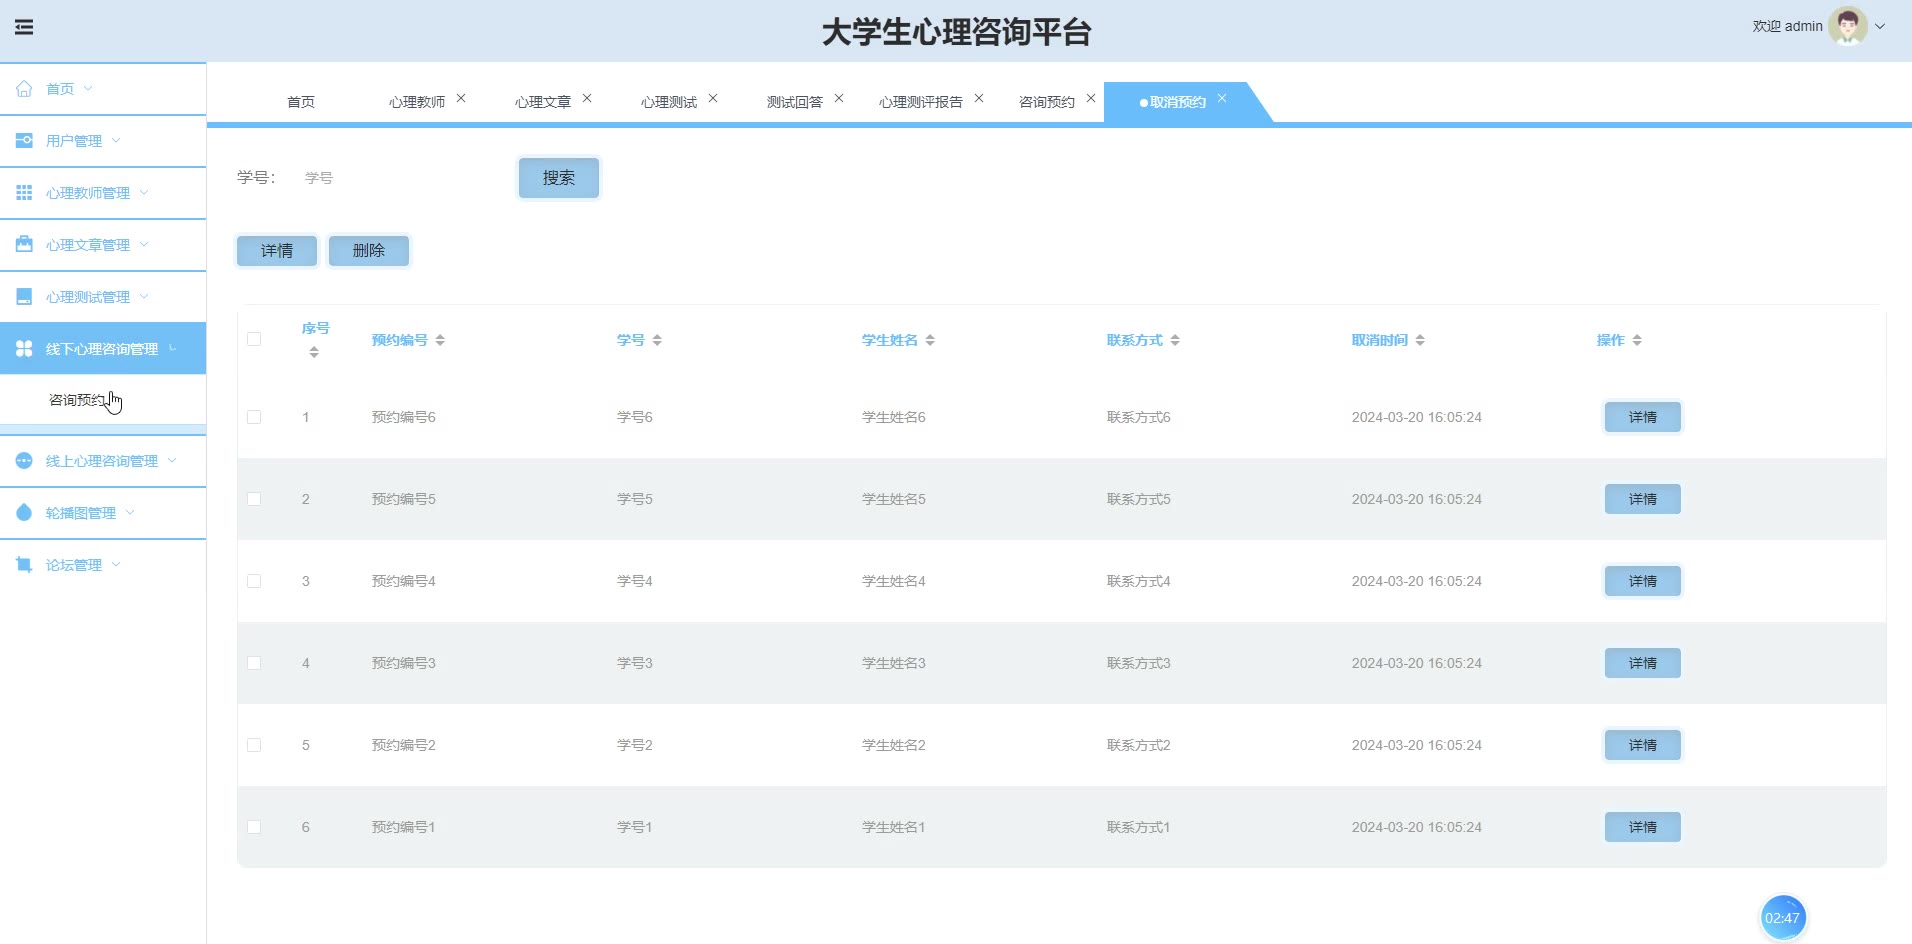Click the 删除 button
Screen dimensions: 1912x944
368,251
